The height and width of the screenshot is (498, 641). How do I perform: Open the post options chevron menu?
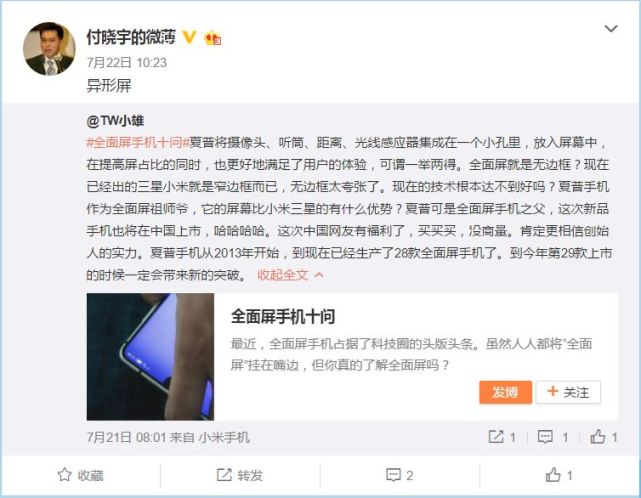611,29
